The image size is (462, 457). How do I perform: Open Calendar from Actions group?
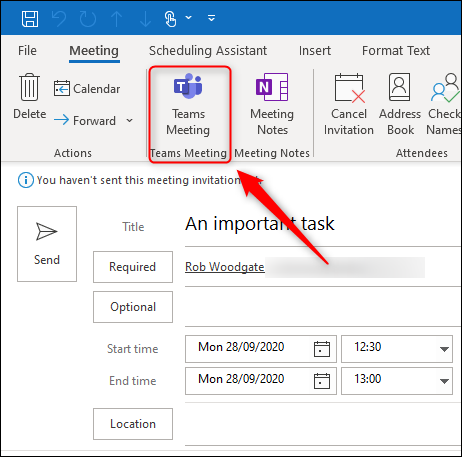pyautogui.click(x=87, y=89)
